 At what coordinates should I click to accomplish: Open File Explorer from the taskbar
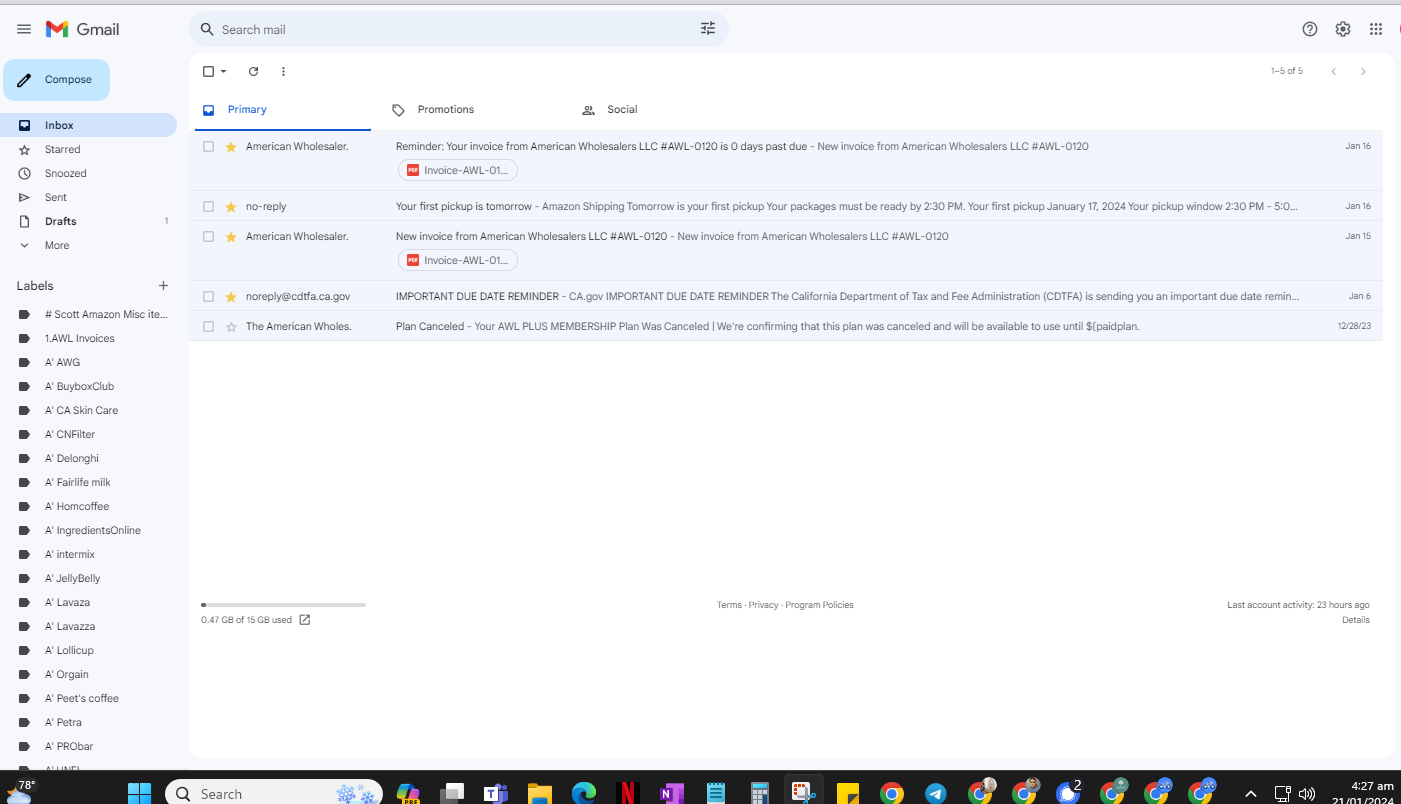(x=540, y=793)
